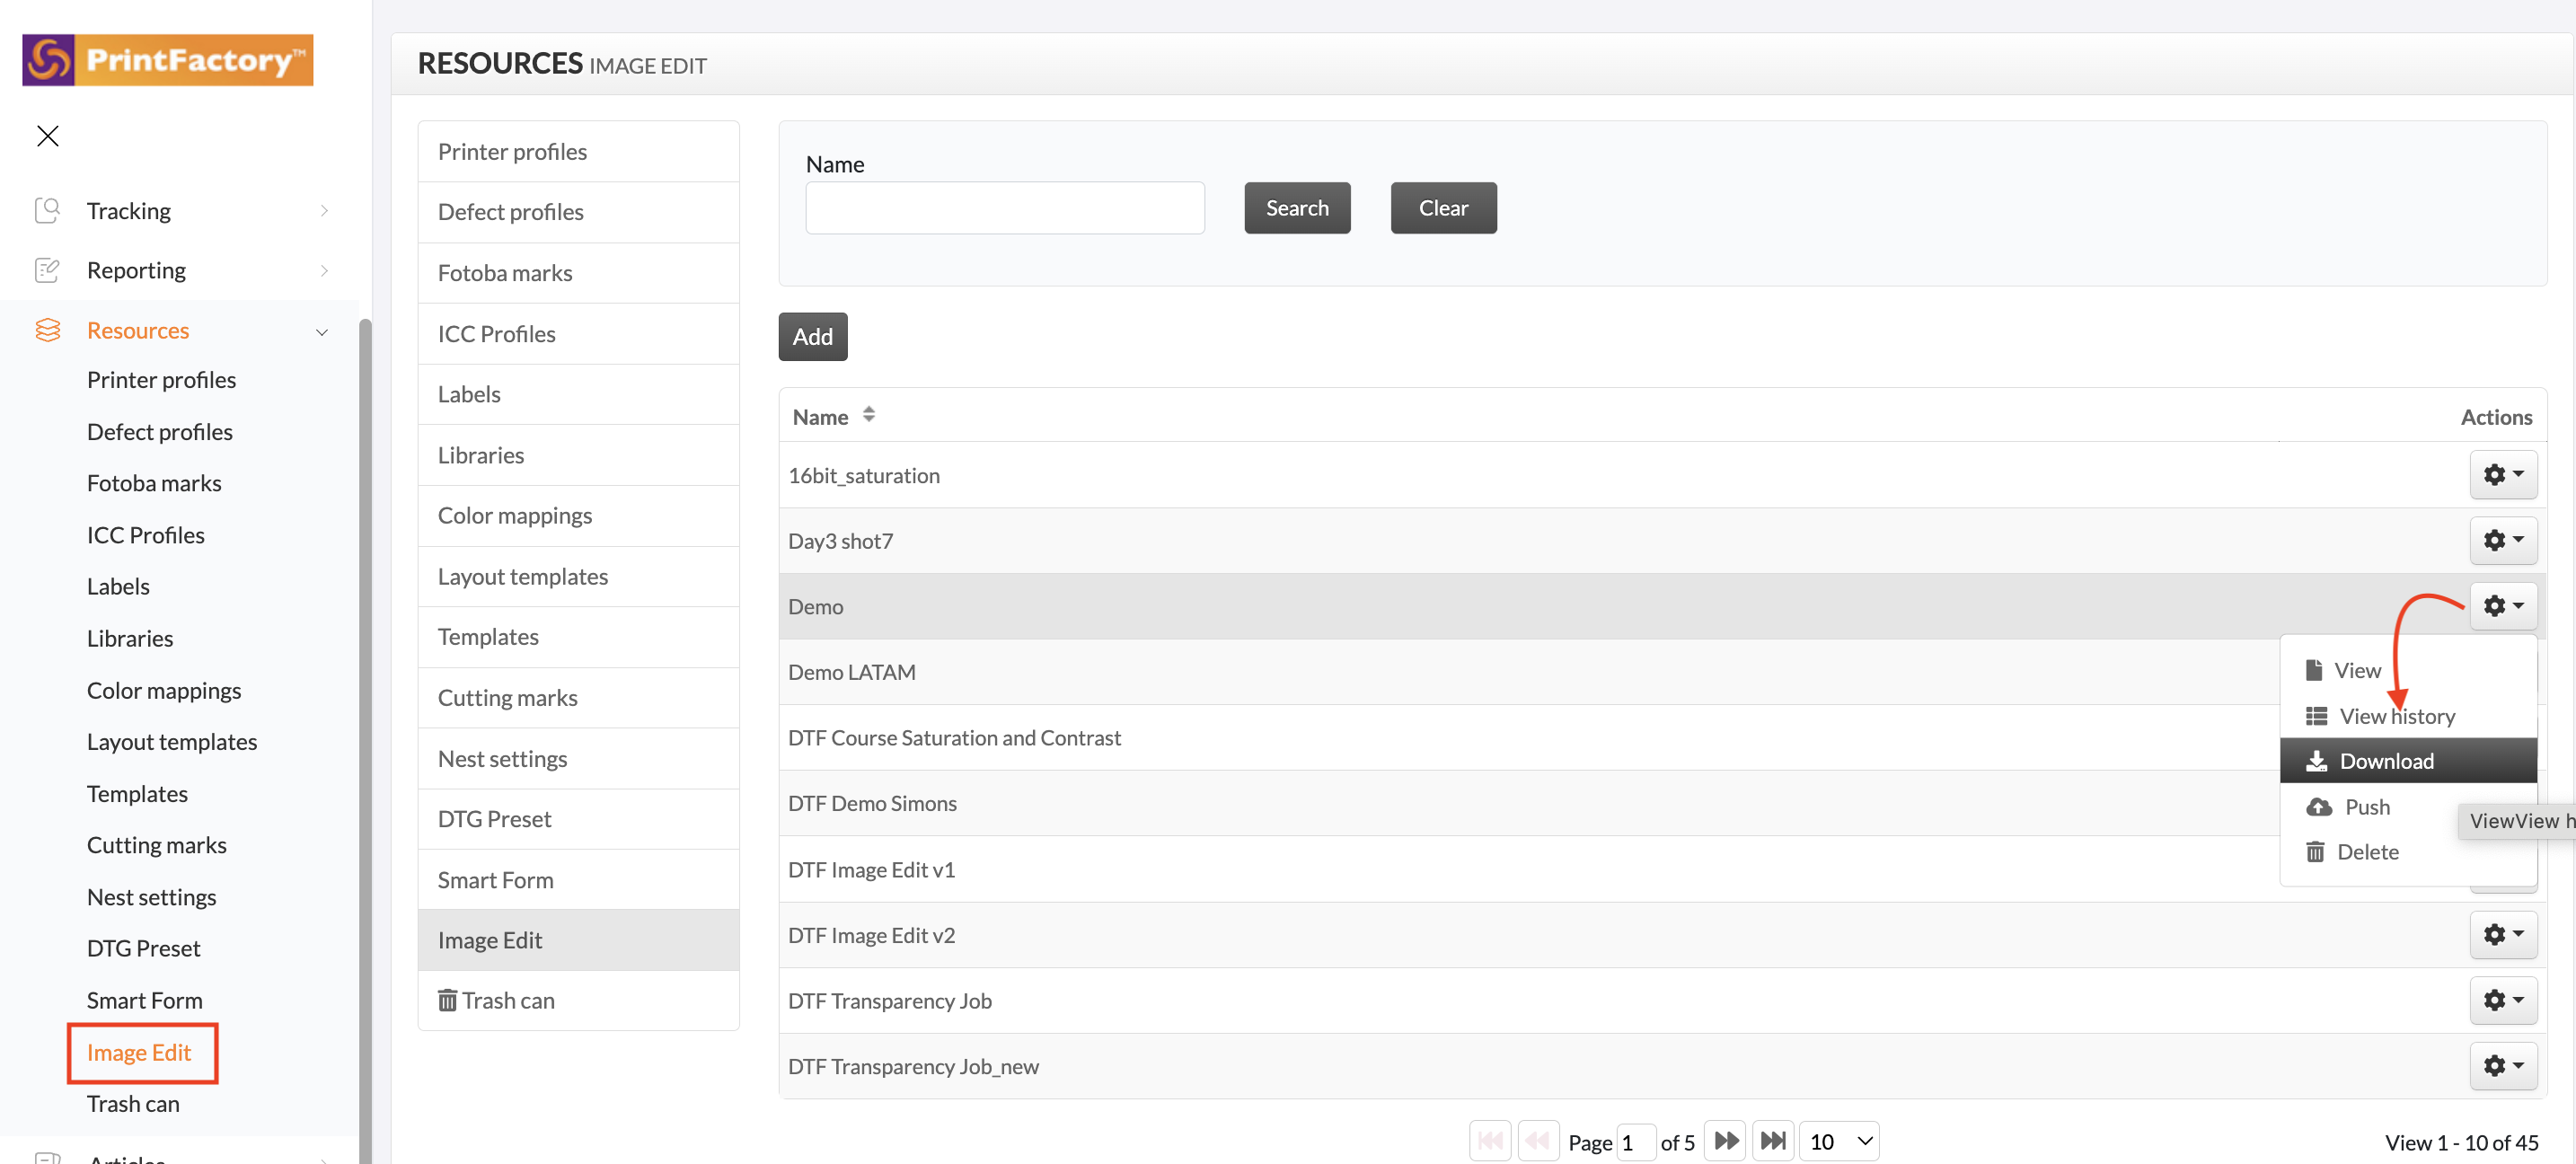Screen dimensions: 2576x1164
Task: Click the Resources stack icon
Action: (x=47, y=330)
